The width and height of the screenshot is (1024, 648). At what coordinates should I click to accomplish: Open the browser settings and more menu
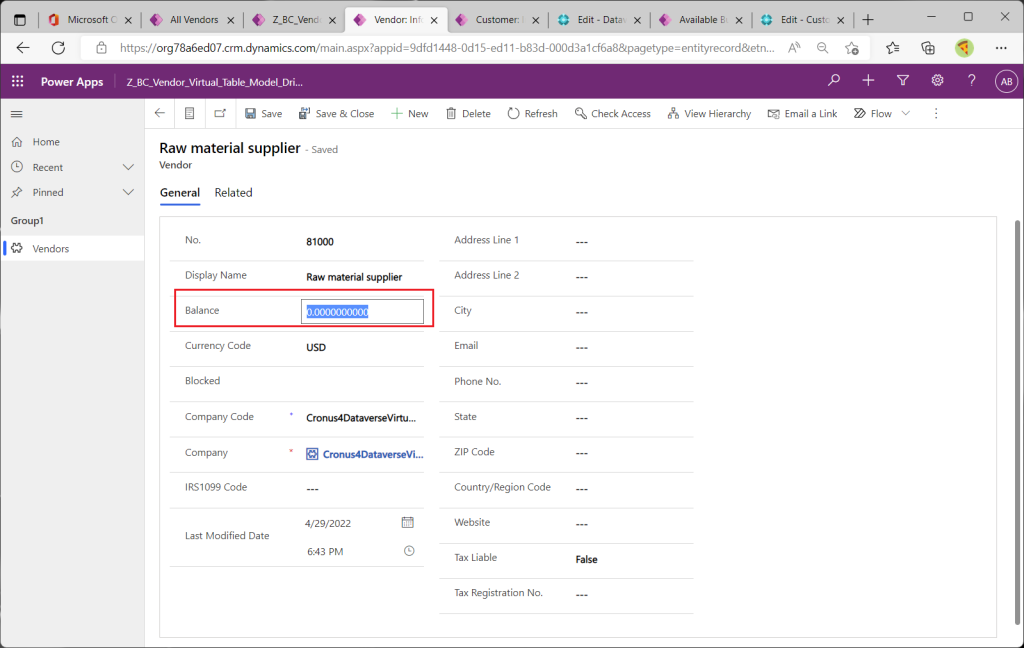click(x=1001, y=48)
